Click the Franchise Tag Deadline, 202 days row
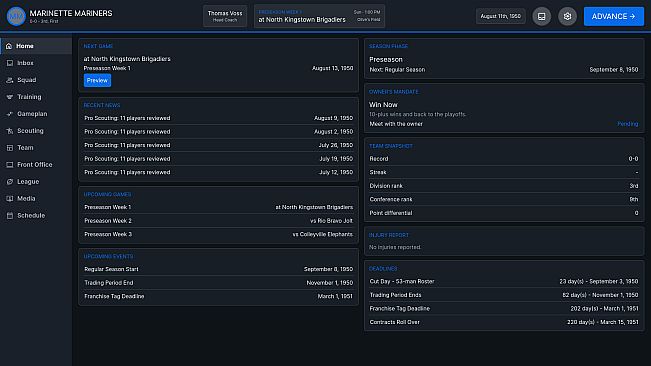 (504, 309)
